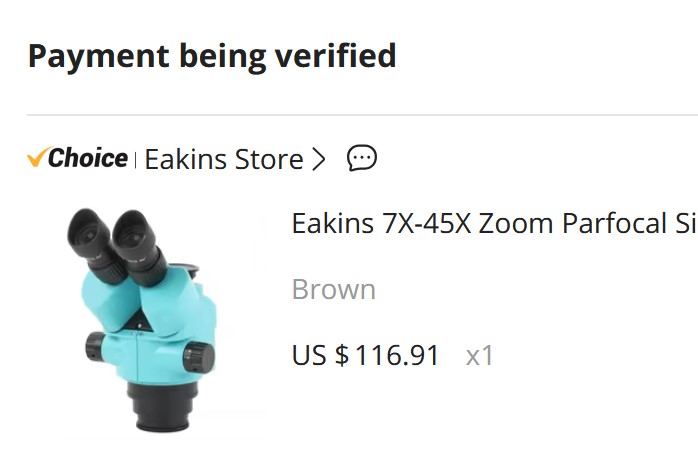
Task: Open chat with the Eakins Store seller
Action: coord(361,158)
